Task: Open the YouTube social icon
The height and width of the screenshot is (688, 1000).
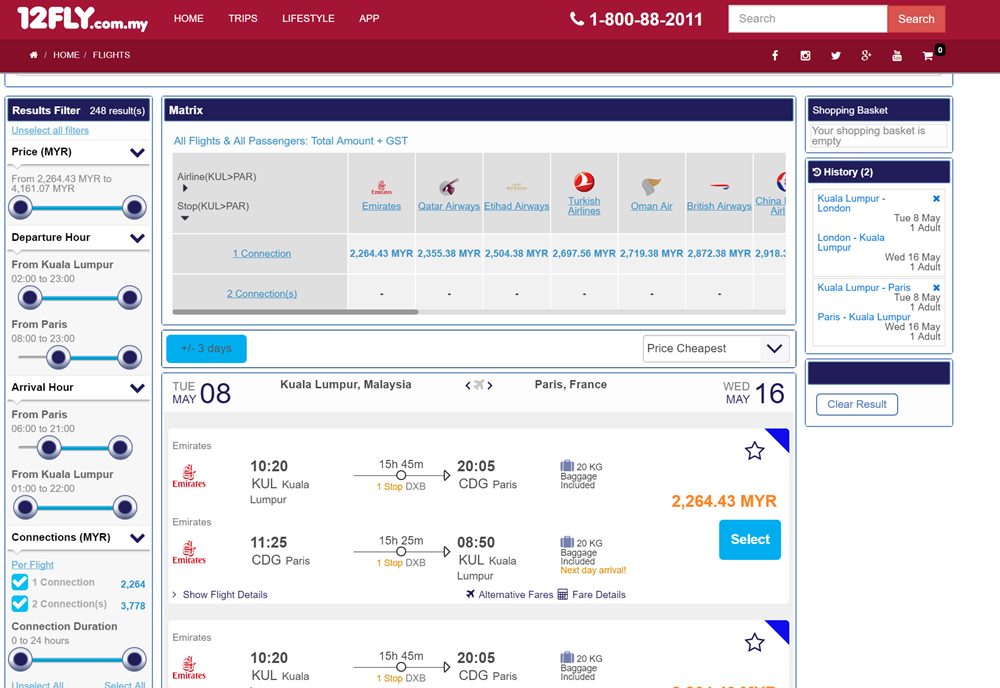Action: pyautogui.click(x=897, y=55)
